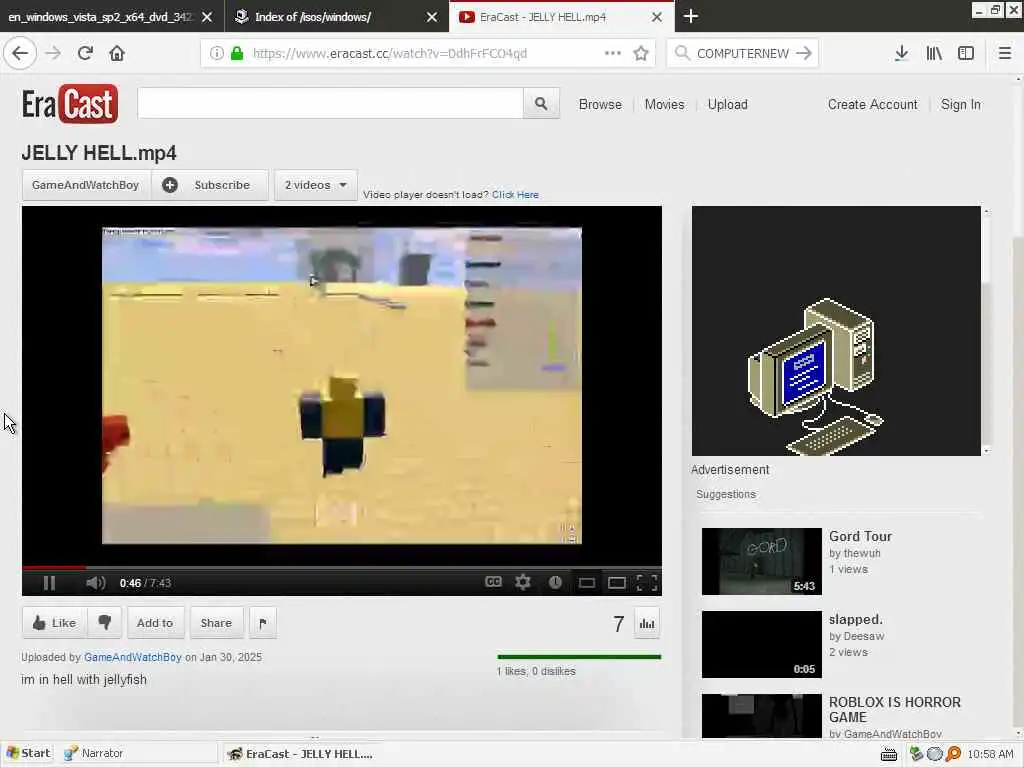Open ROBLOX IS HORROR GAME title
The image size is (1024, 768).
point(895,709)
